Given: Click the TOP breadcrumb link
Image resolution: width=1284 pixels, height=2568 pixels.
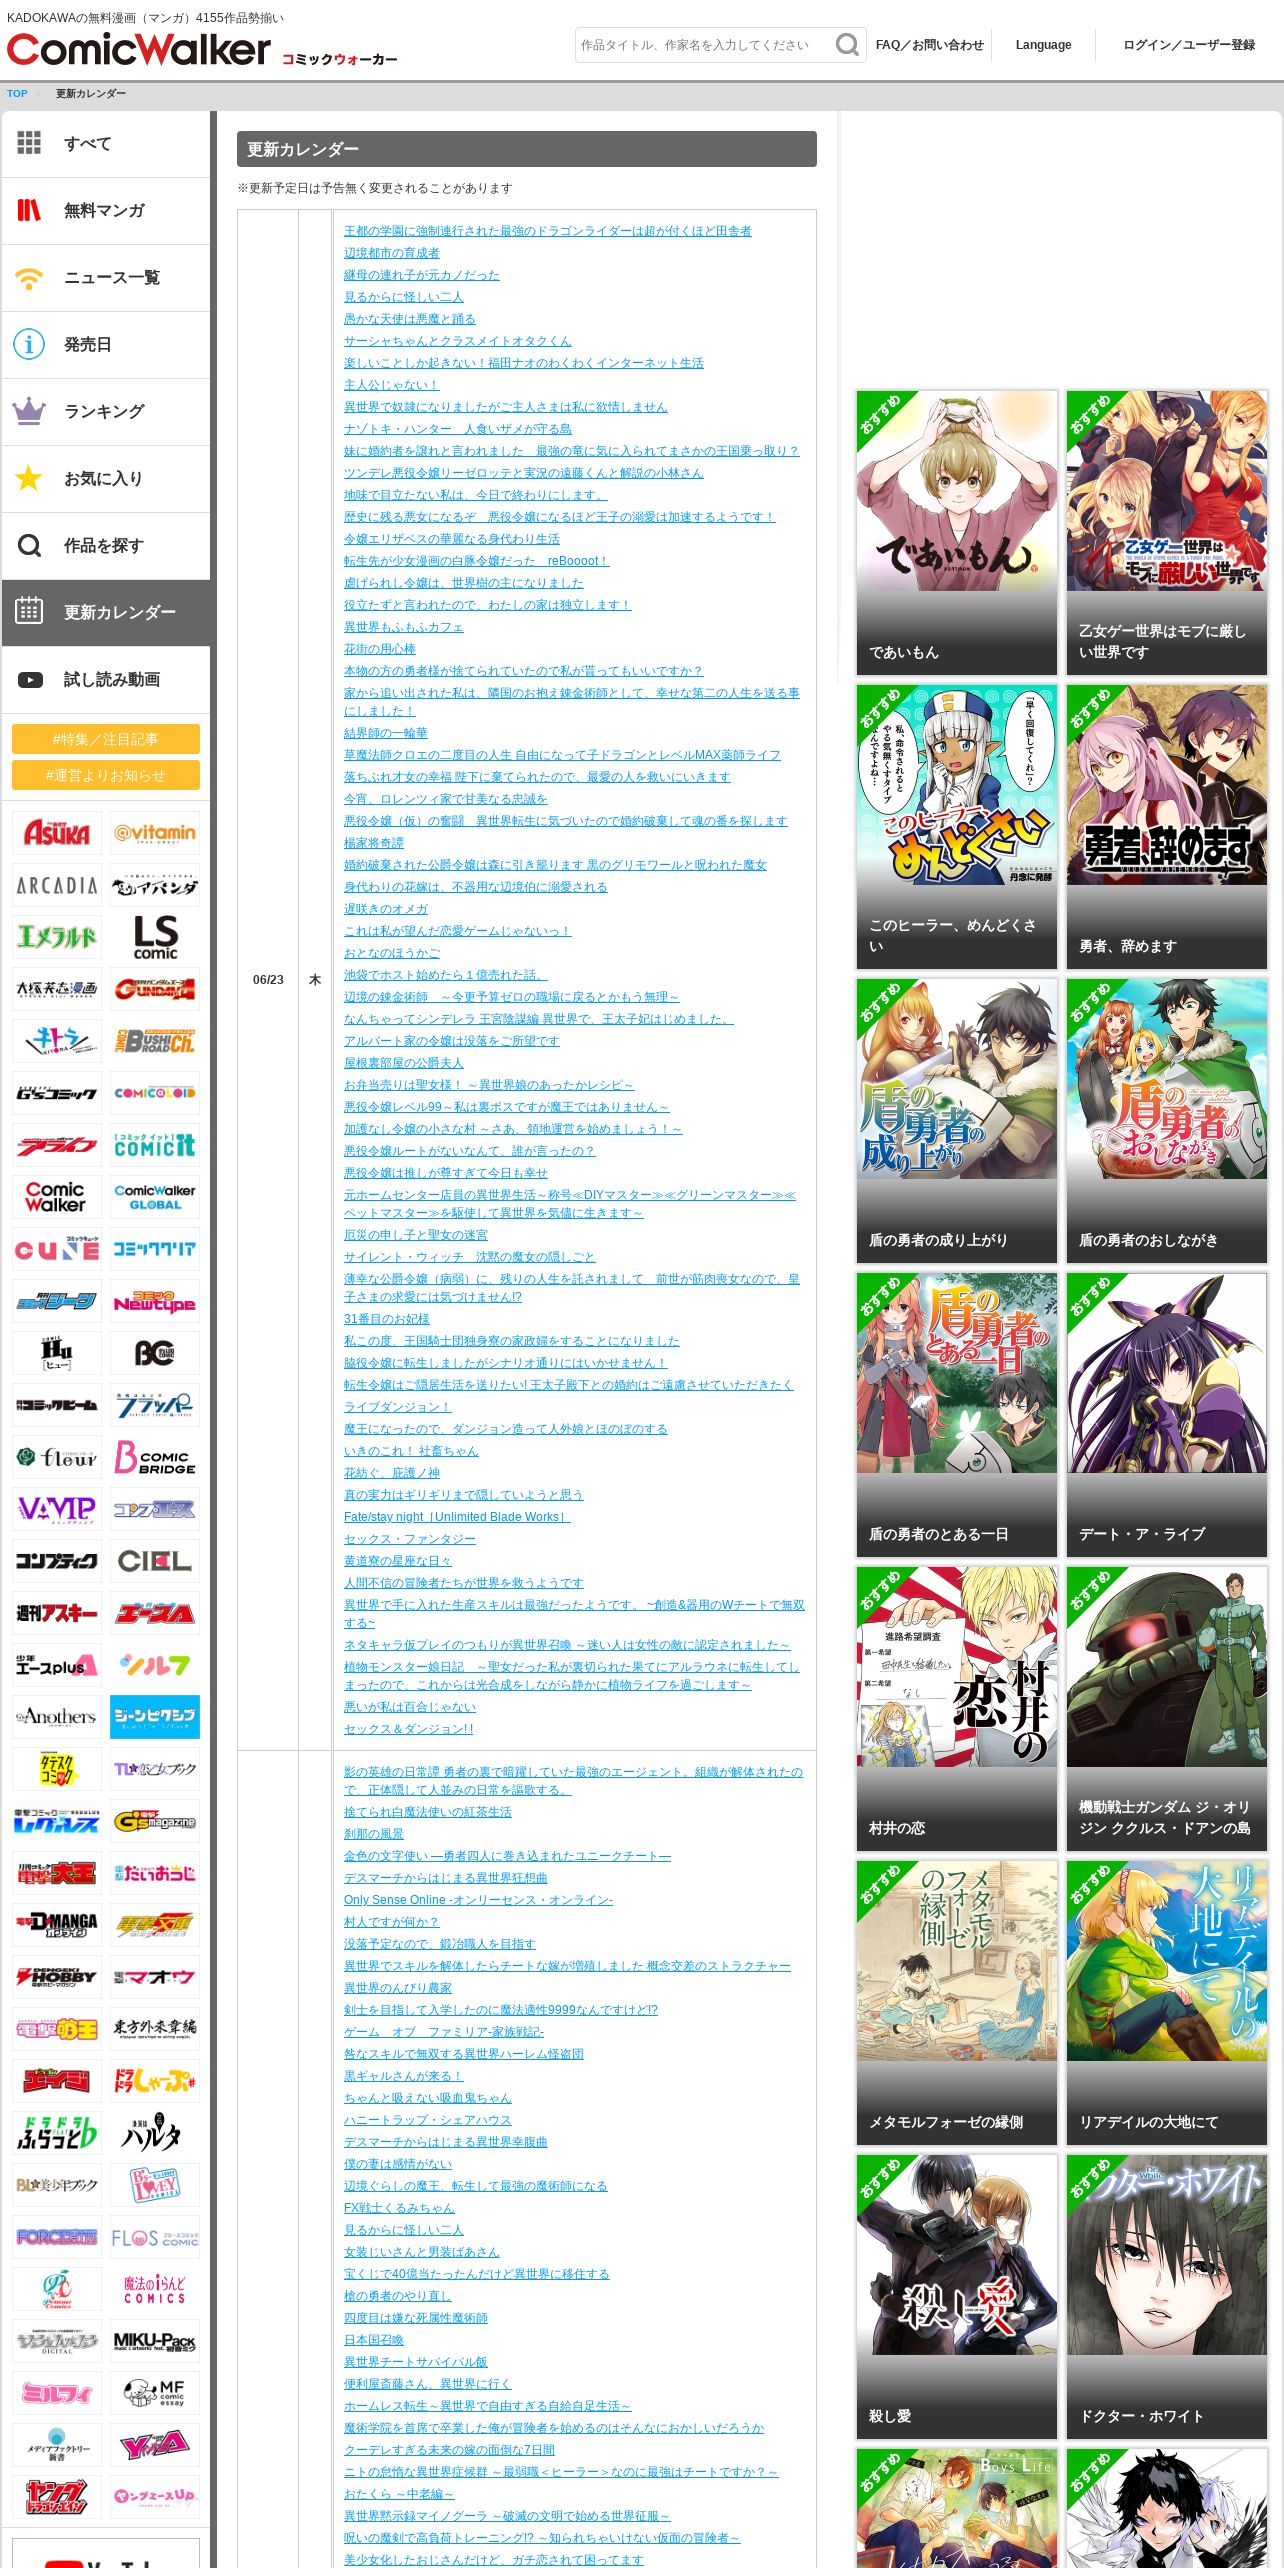Looking at the screenshot, I should tap(17, 94).
